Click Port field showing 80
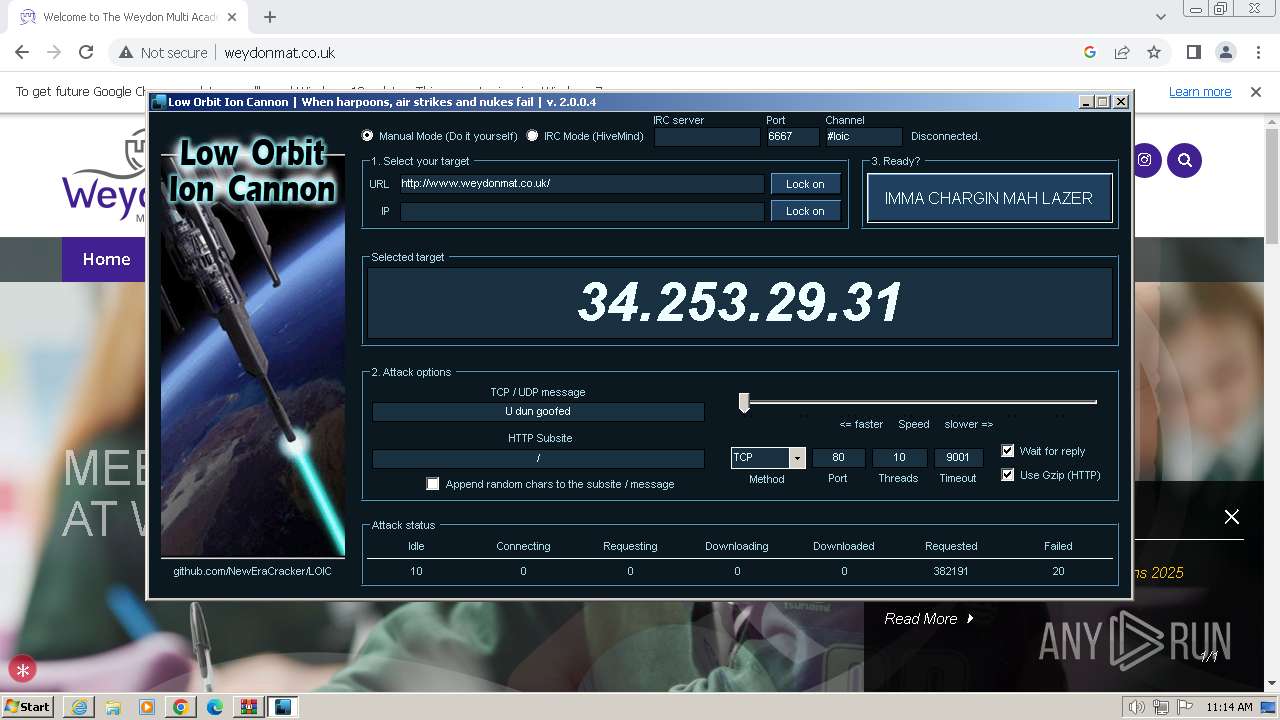 [x=838, y=457]
